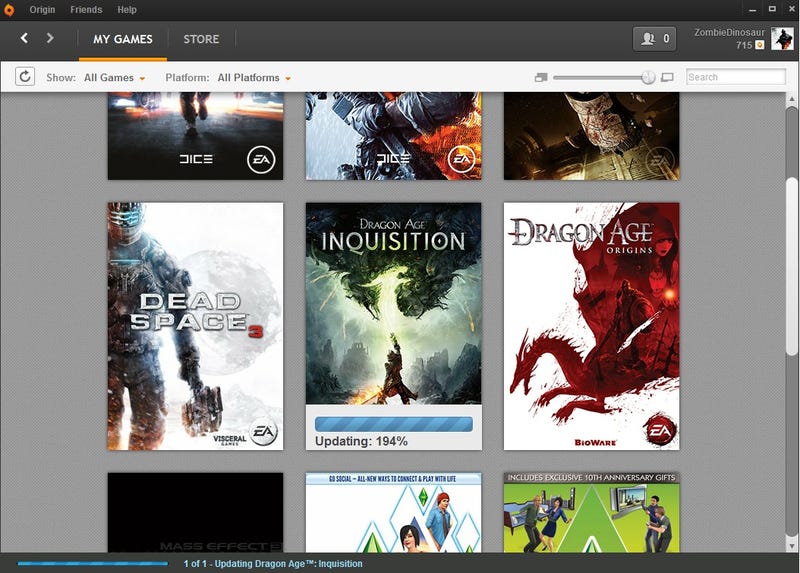The image size is (800, 573).
Task: Switch to small tile size icon
Action: click(x=541, y=78)
